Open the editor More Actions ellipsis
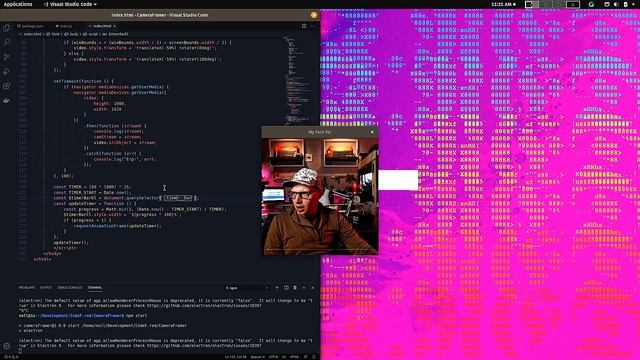Image resolution: width=640 pixels, height=360 pixels. (x=313, y=26)
